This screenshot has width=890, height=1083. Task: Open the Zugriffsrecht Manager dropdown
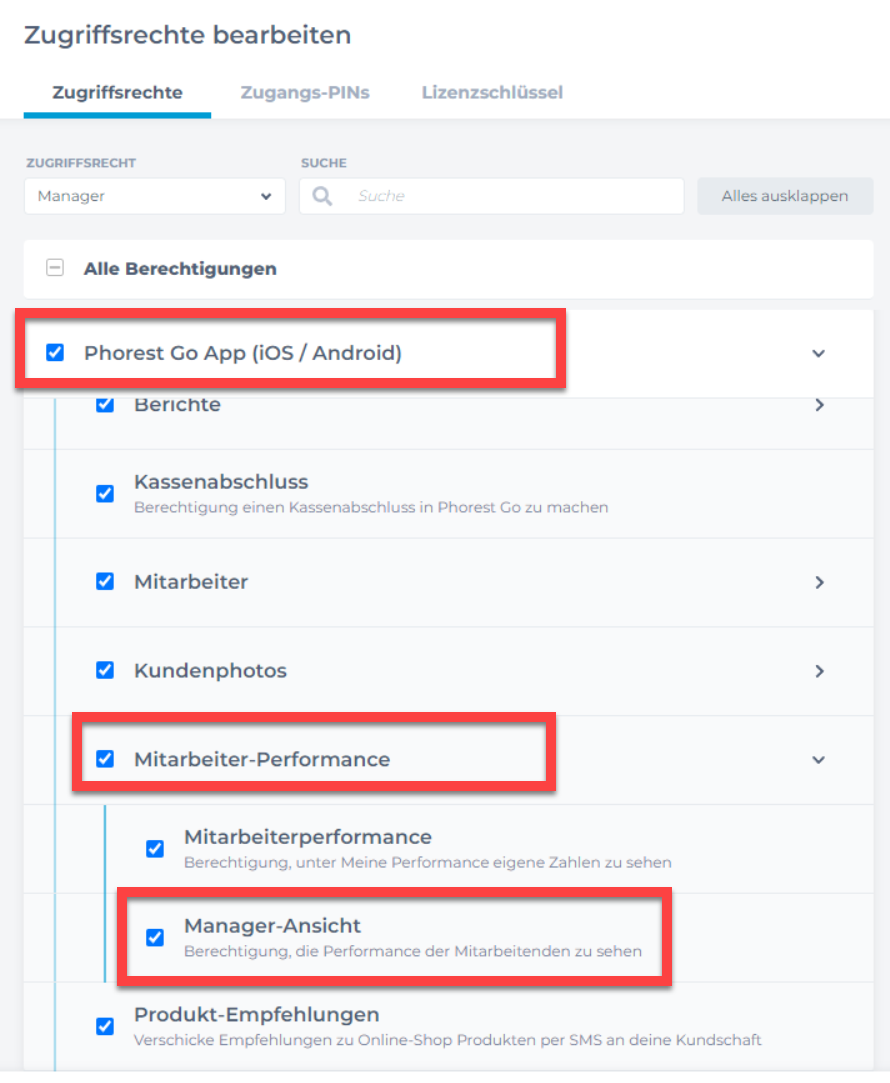click(155, 196)
